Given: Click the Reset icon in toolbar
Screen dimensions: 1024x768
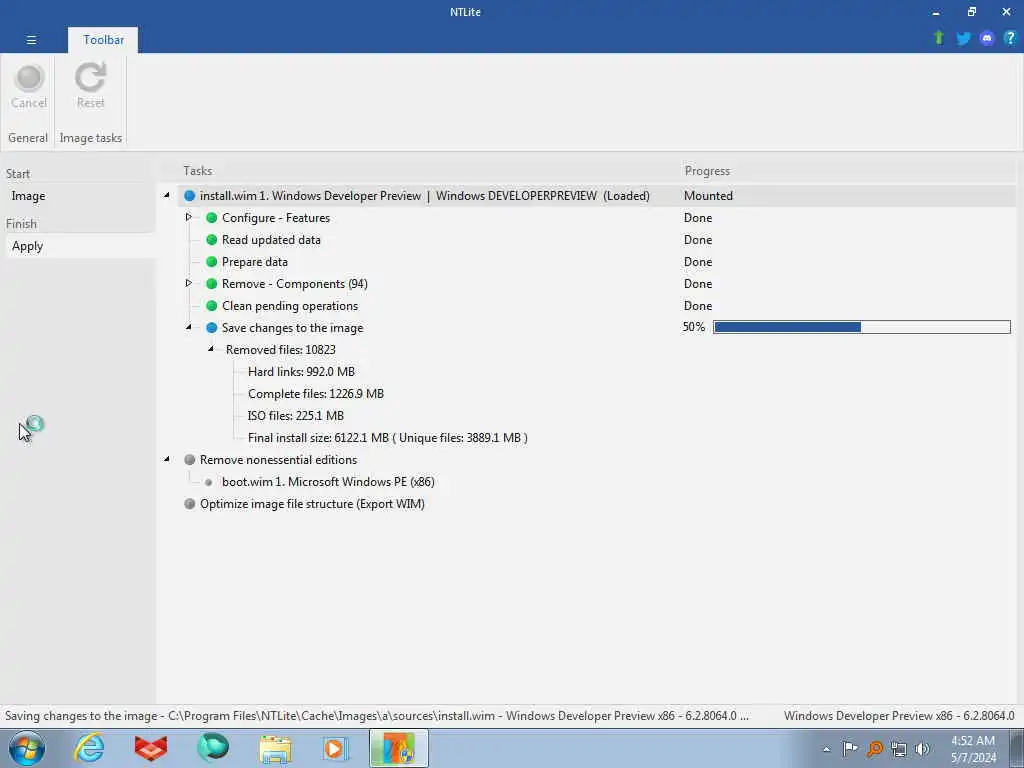Looking at the screenshot, I should pos(90,78).
